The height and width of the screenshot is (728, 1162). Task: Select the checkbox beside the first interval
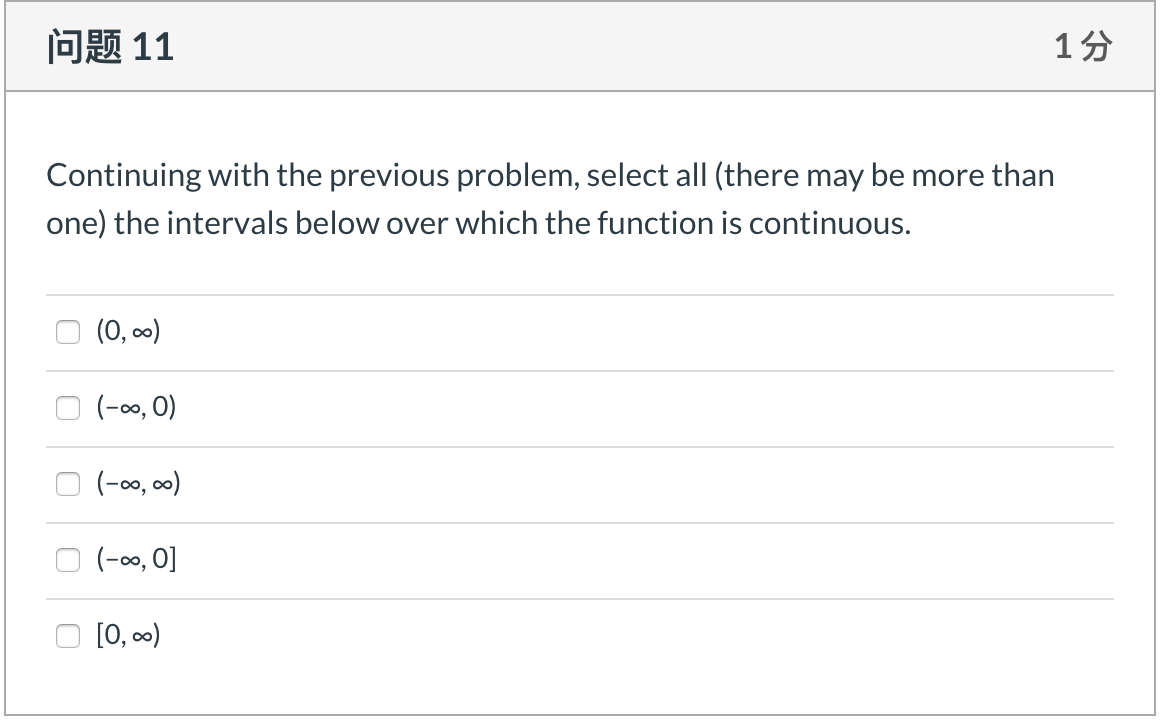[x=67, y=331]
